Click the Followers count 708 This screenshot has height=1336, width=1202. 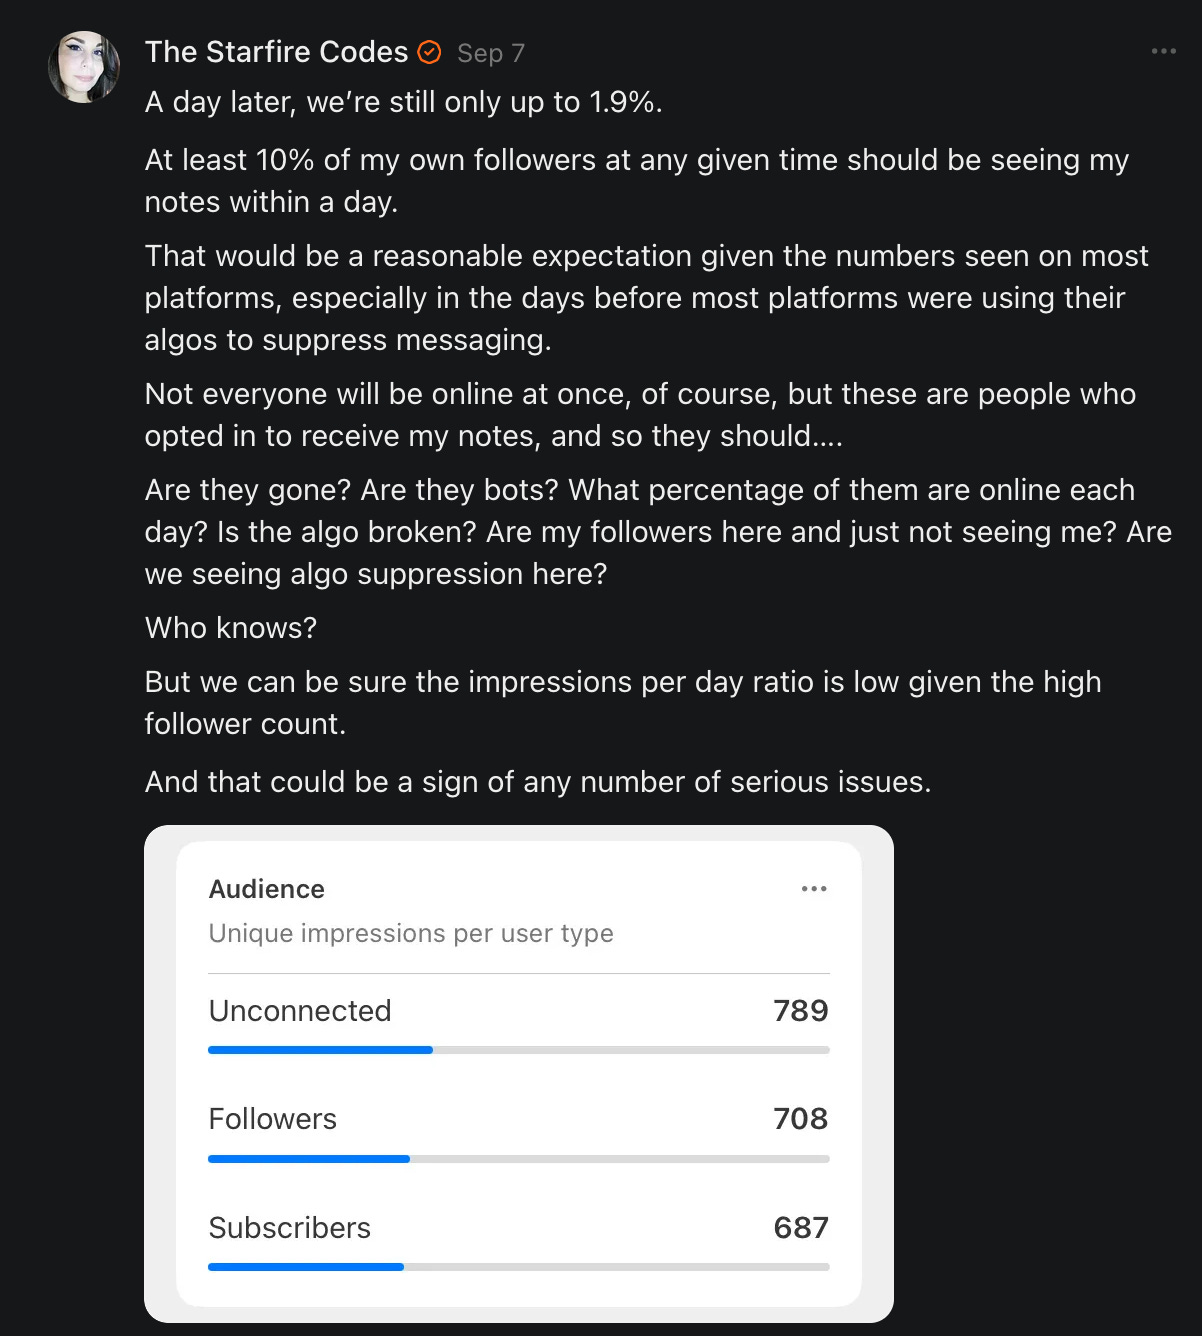(x=800, y=1119)
